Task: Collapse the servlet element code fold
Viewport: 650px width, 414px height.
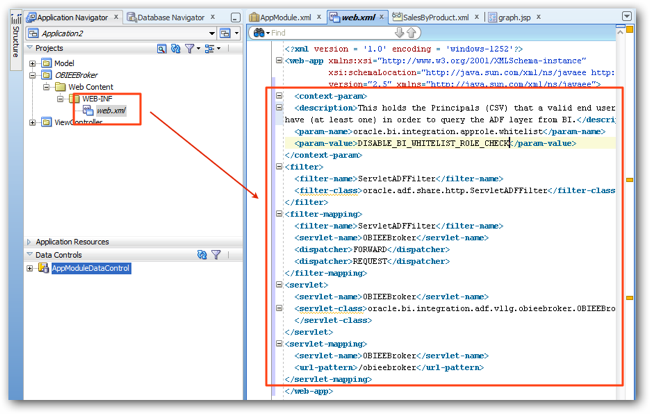Action: point(279,285)
